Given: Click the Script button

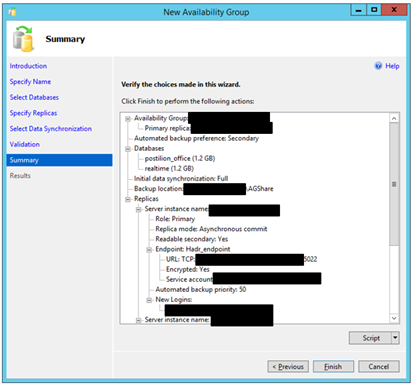Looking at the screenshot, I should coord(371,338).
